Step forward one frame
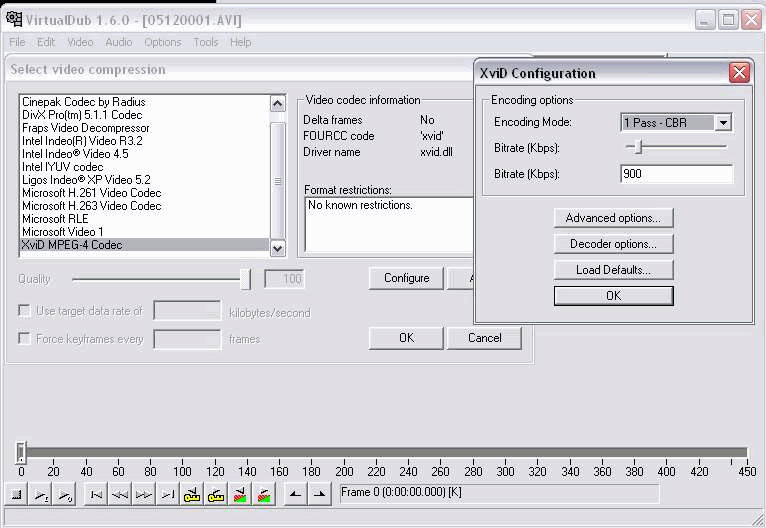Image resolution: width=766 pixels, height=528 pixels. (144, 495)
